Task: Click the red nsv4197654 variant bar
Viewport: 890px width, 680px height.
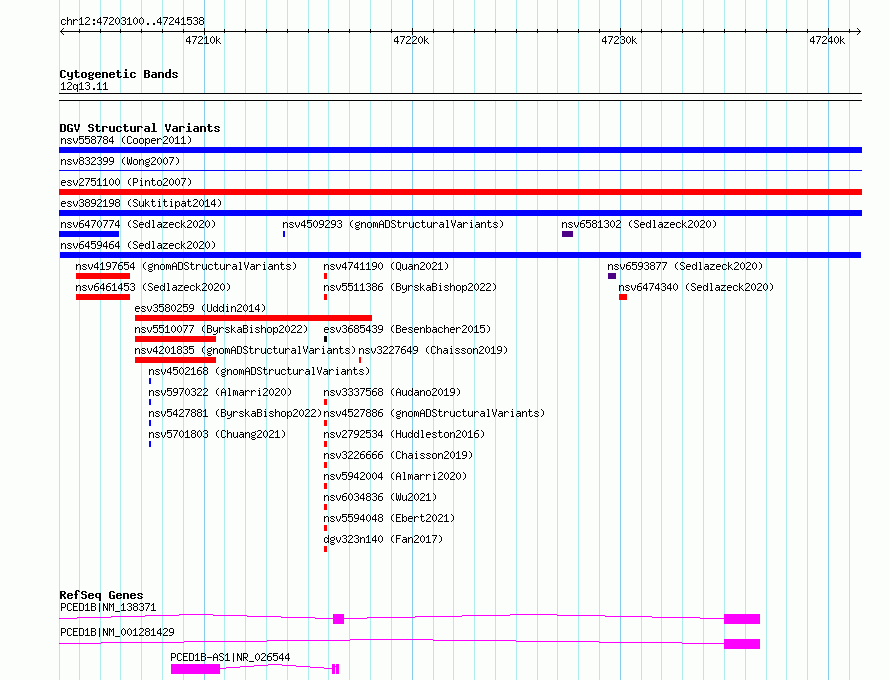Action: (x=103, y=276)
